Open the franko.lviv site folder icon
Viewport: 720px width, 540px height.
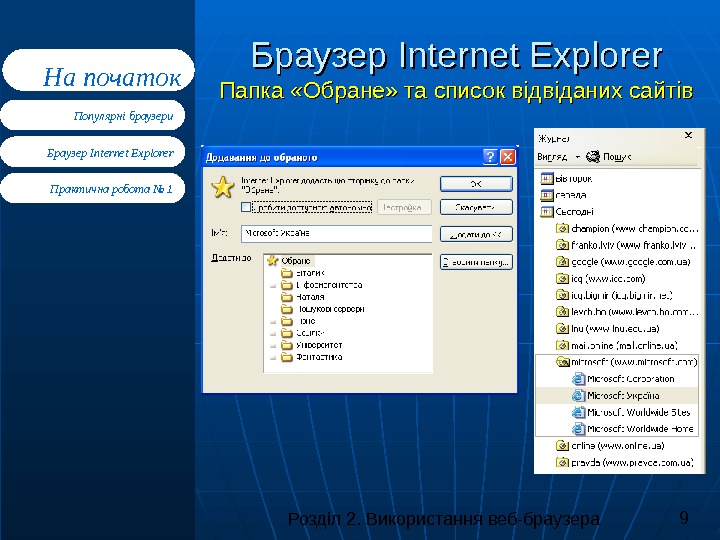pos(562,245)
